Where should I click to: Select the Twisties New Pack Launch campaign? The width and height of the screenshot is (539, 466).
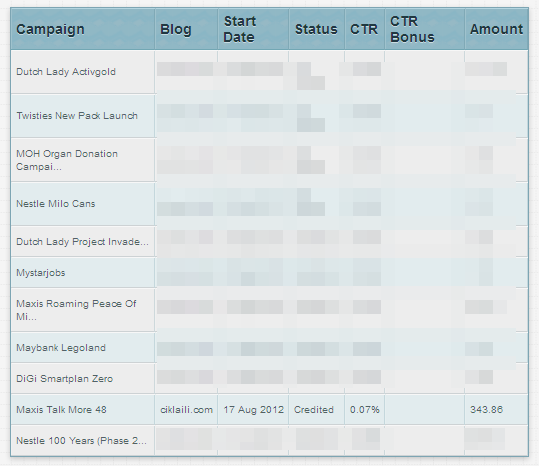pos(77,115)
